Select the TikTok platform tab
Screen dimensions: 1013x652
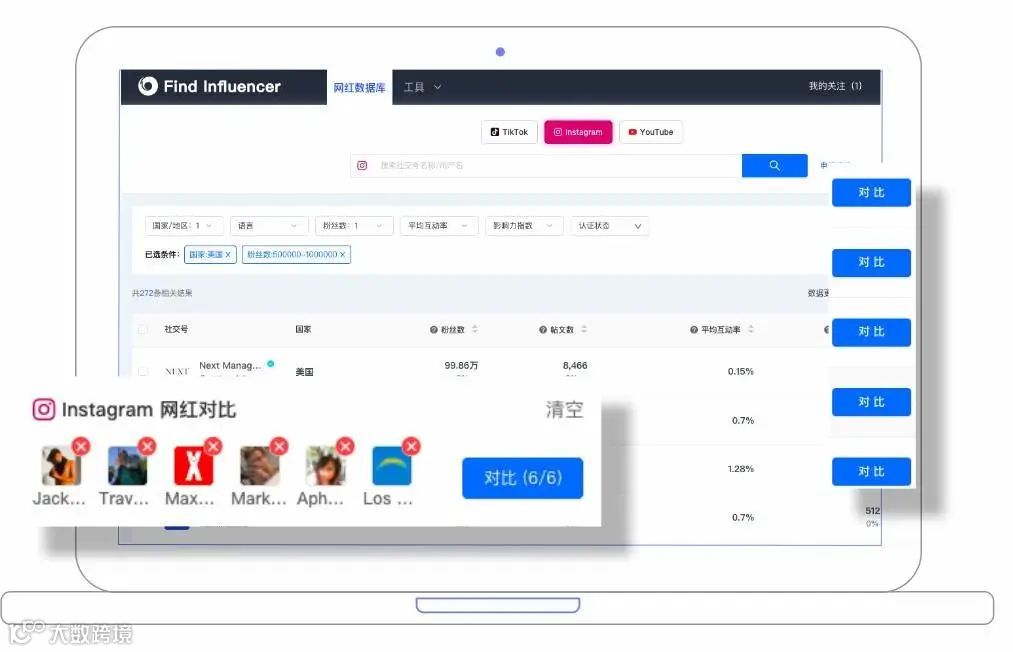(509, 132)
